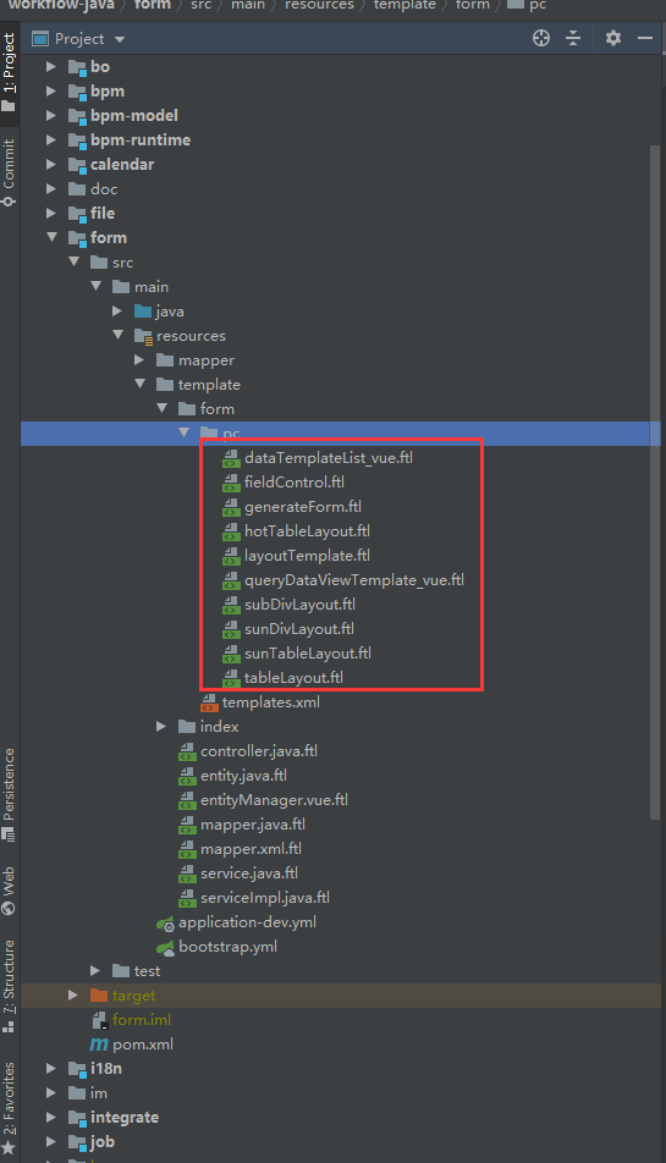Collapse the pc folder arrow
The width and height of the screenshot is (666, 1163).
183,432
